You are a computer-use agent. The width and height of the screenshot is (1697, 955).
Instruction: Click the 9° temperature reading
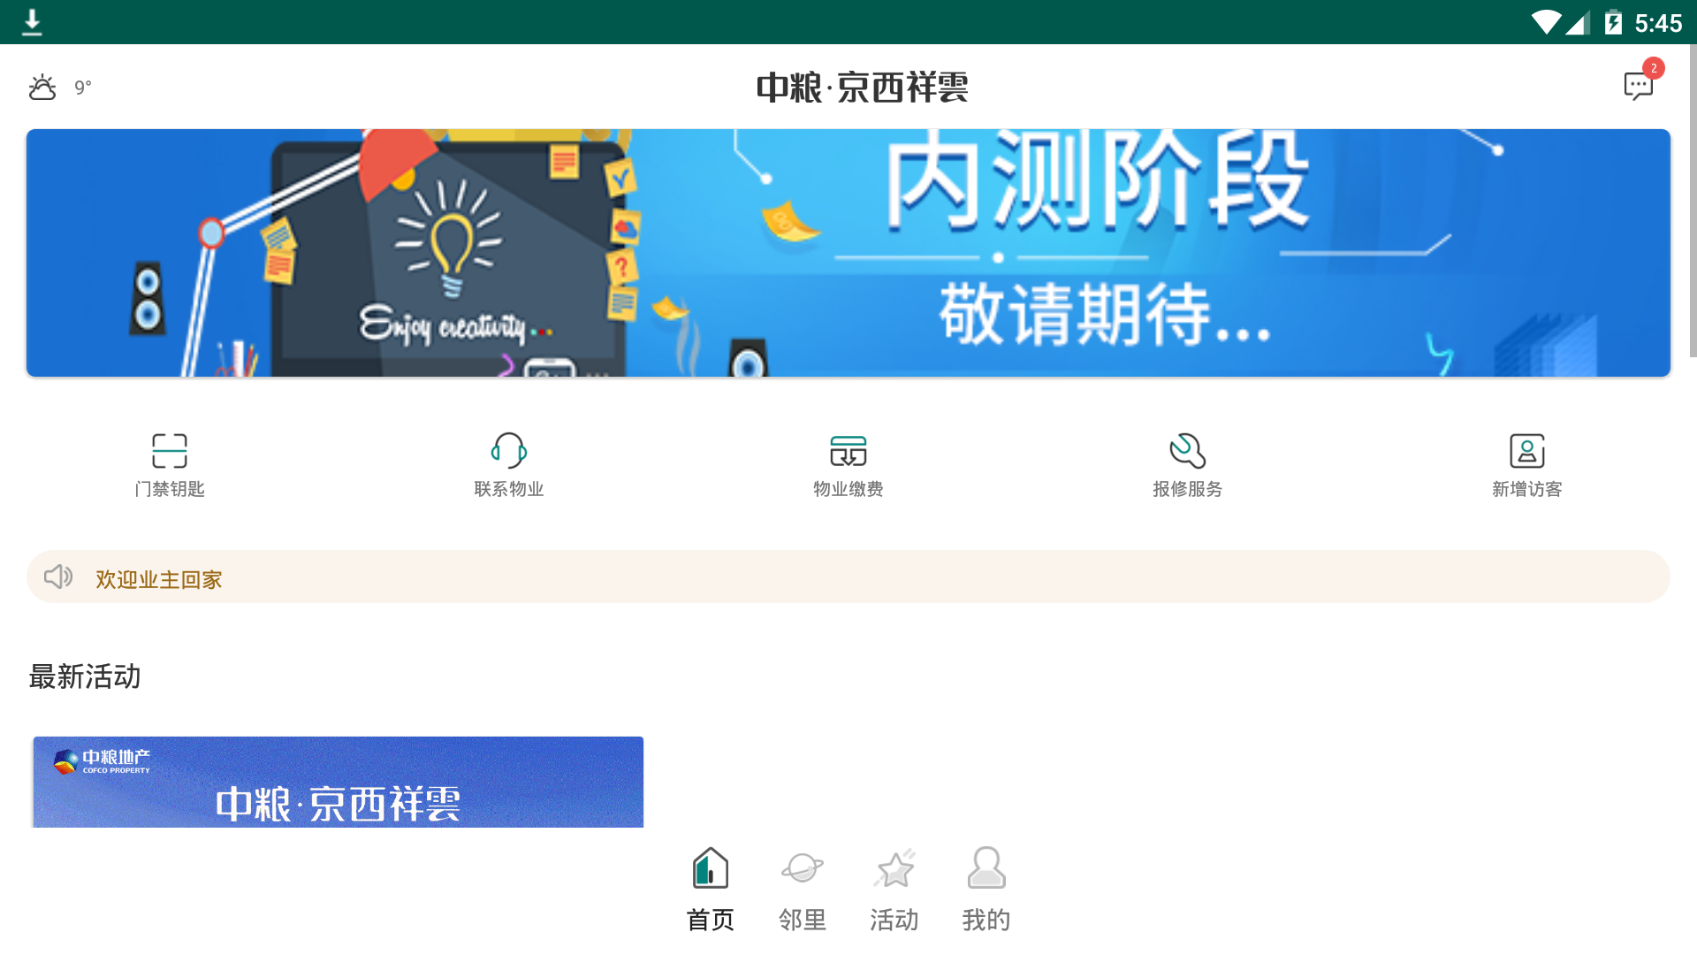pos(83,88)
